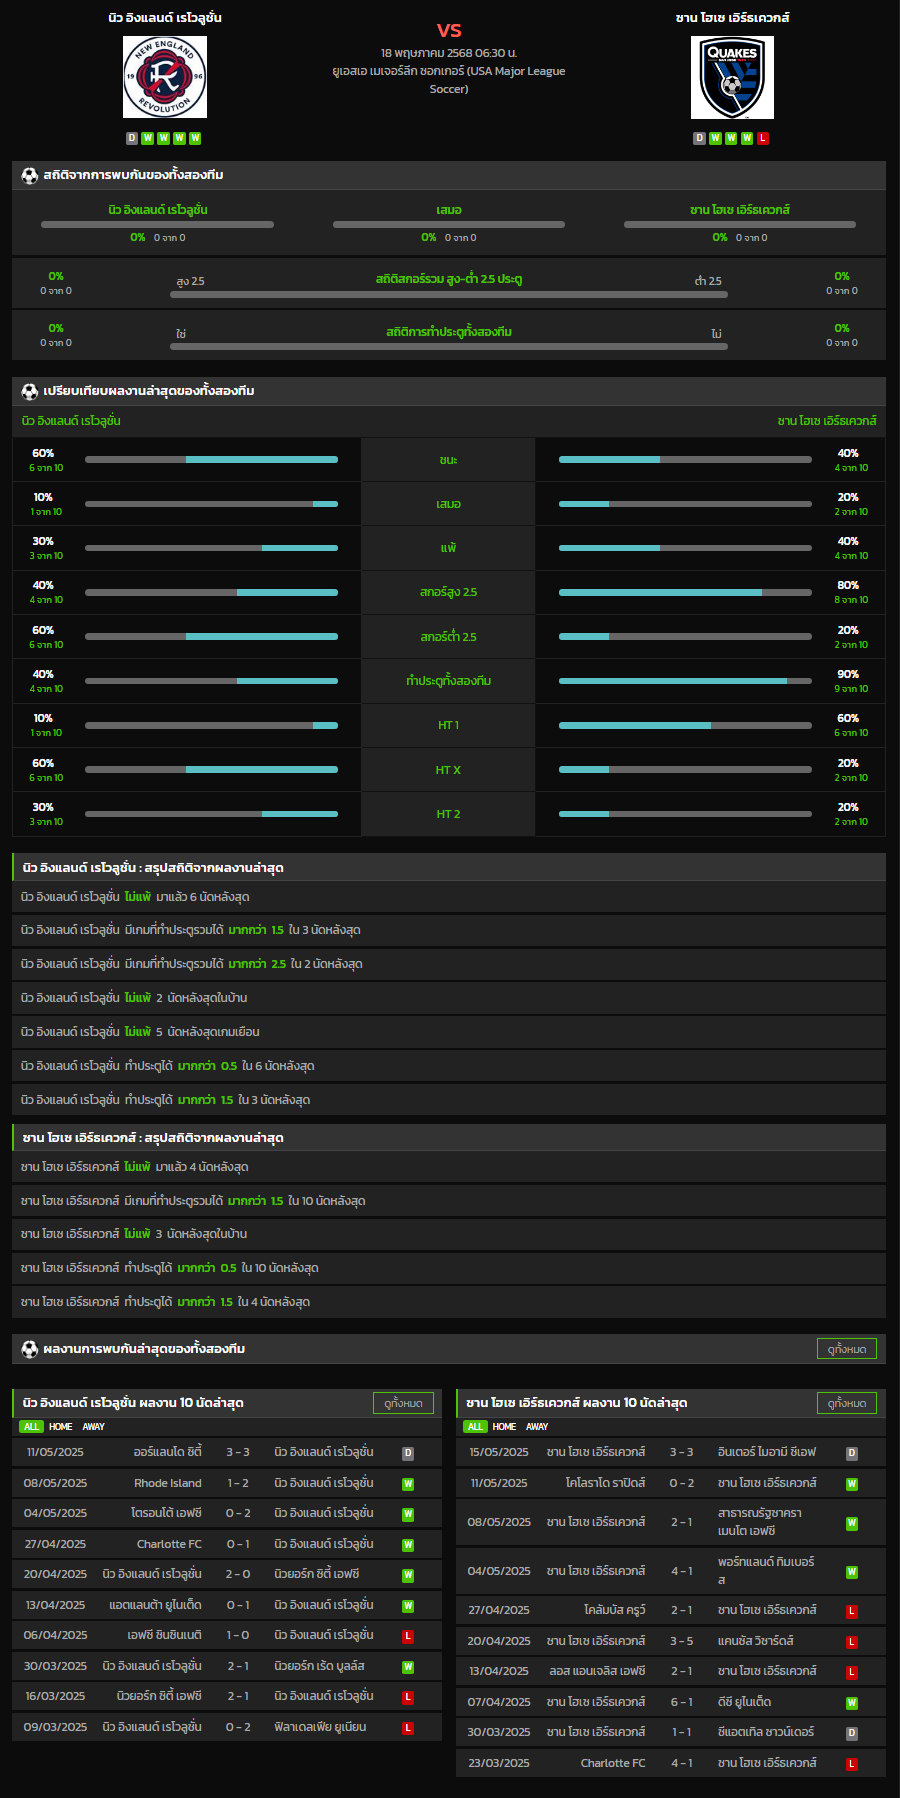900x1798 pixels.
Task: Click L result badge in San Jose 20/04/2025 row
Action: point(852,1642)
